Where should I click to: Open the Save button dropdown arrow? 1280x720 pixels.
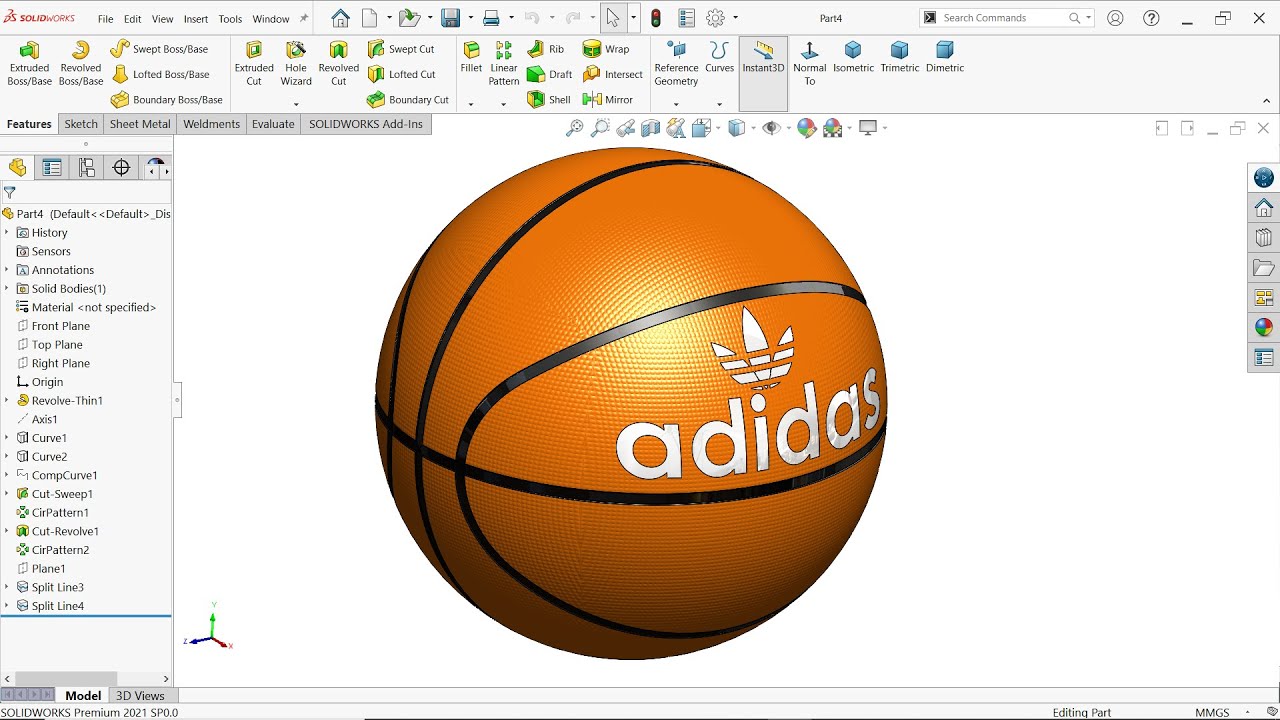(470, 18)
